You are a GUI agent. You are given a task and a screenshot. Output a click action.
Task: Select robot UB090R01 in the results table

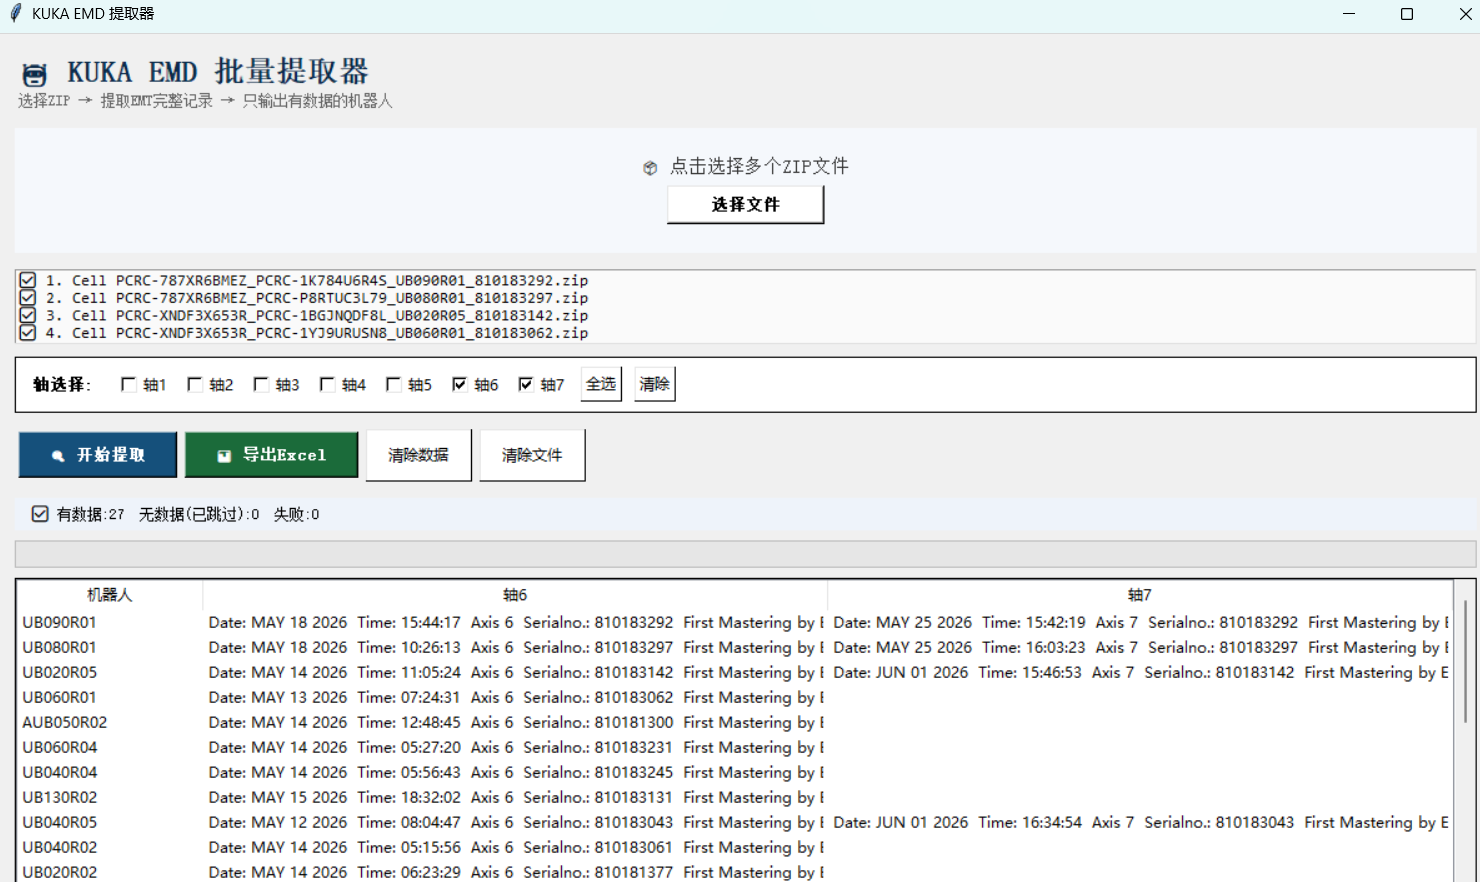click(x=60, y=622)
